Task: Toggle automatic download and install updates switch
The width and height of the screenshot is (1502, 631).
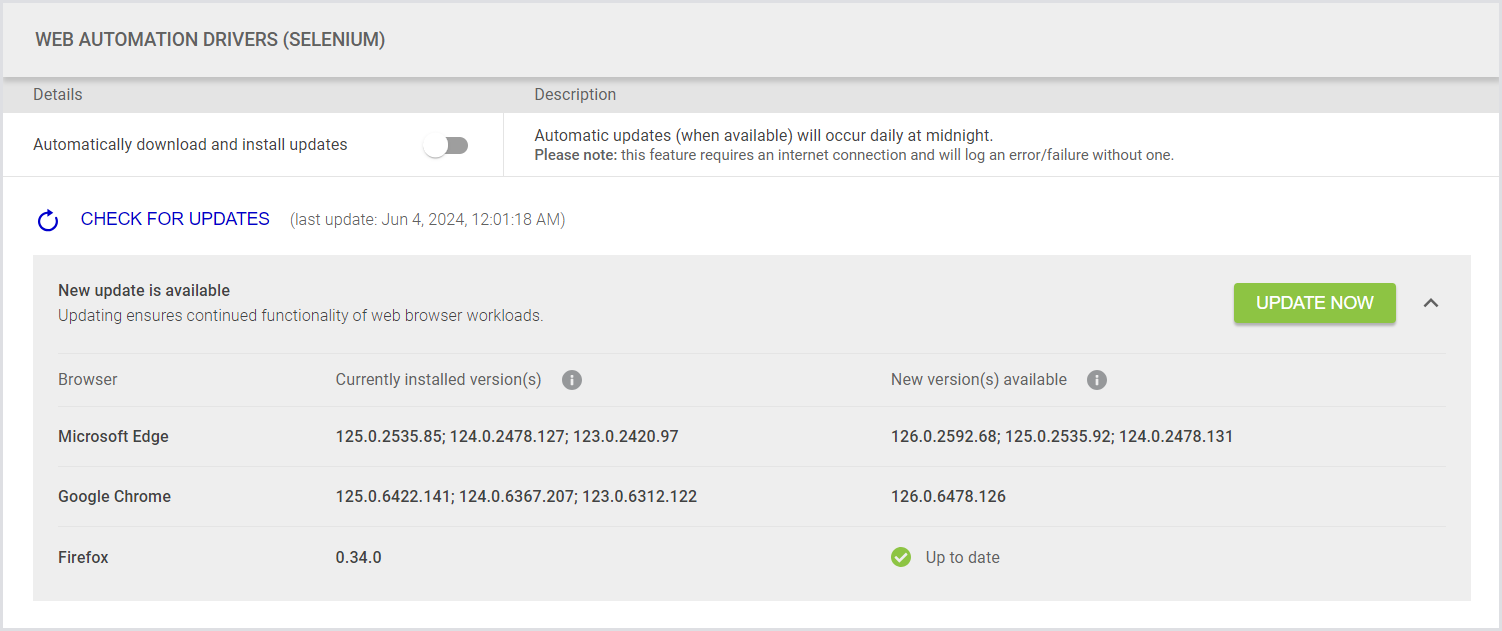Action: [446, 145]
